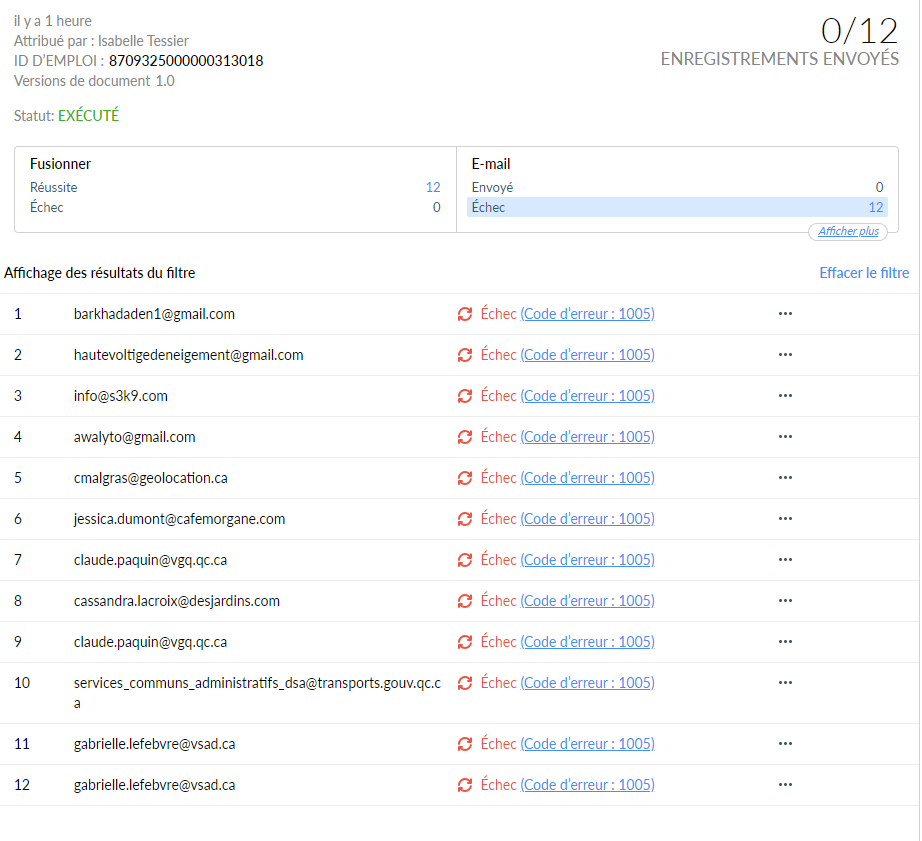View error code link for row 9
Screen dimensions: 922x841
587,642
